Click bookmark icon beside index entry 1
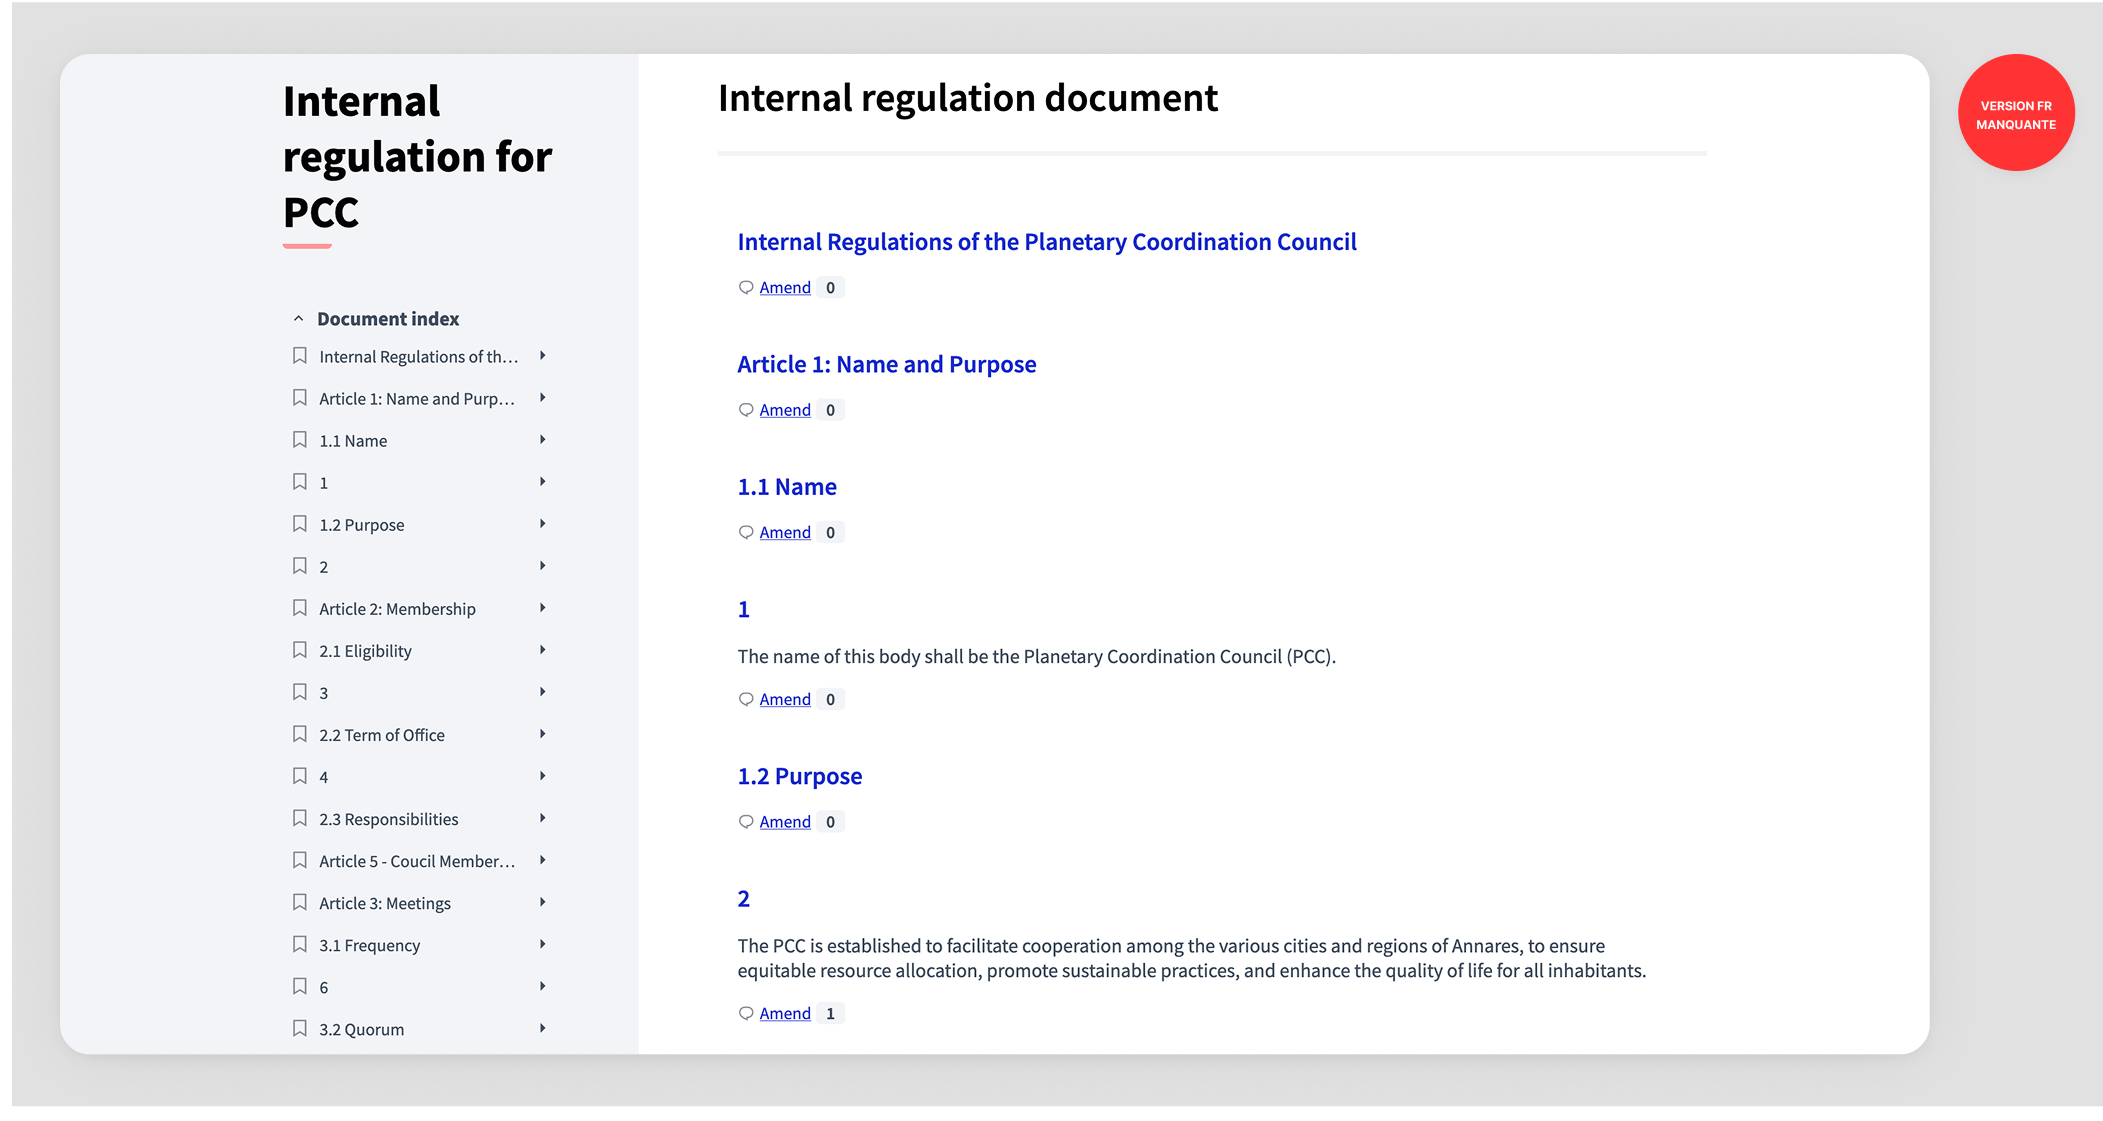 (299, 482)
